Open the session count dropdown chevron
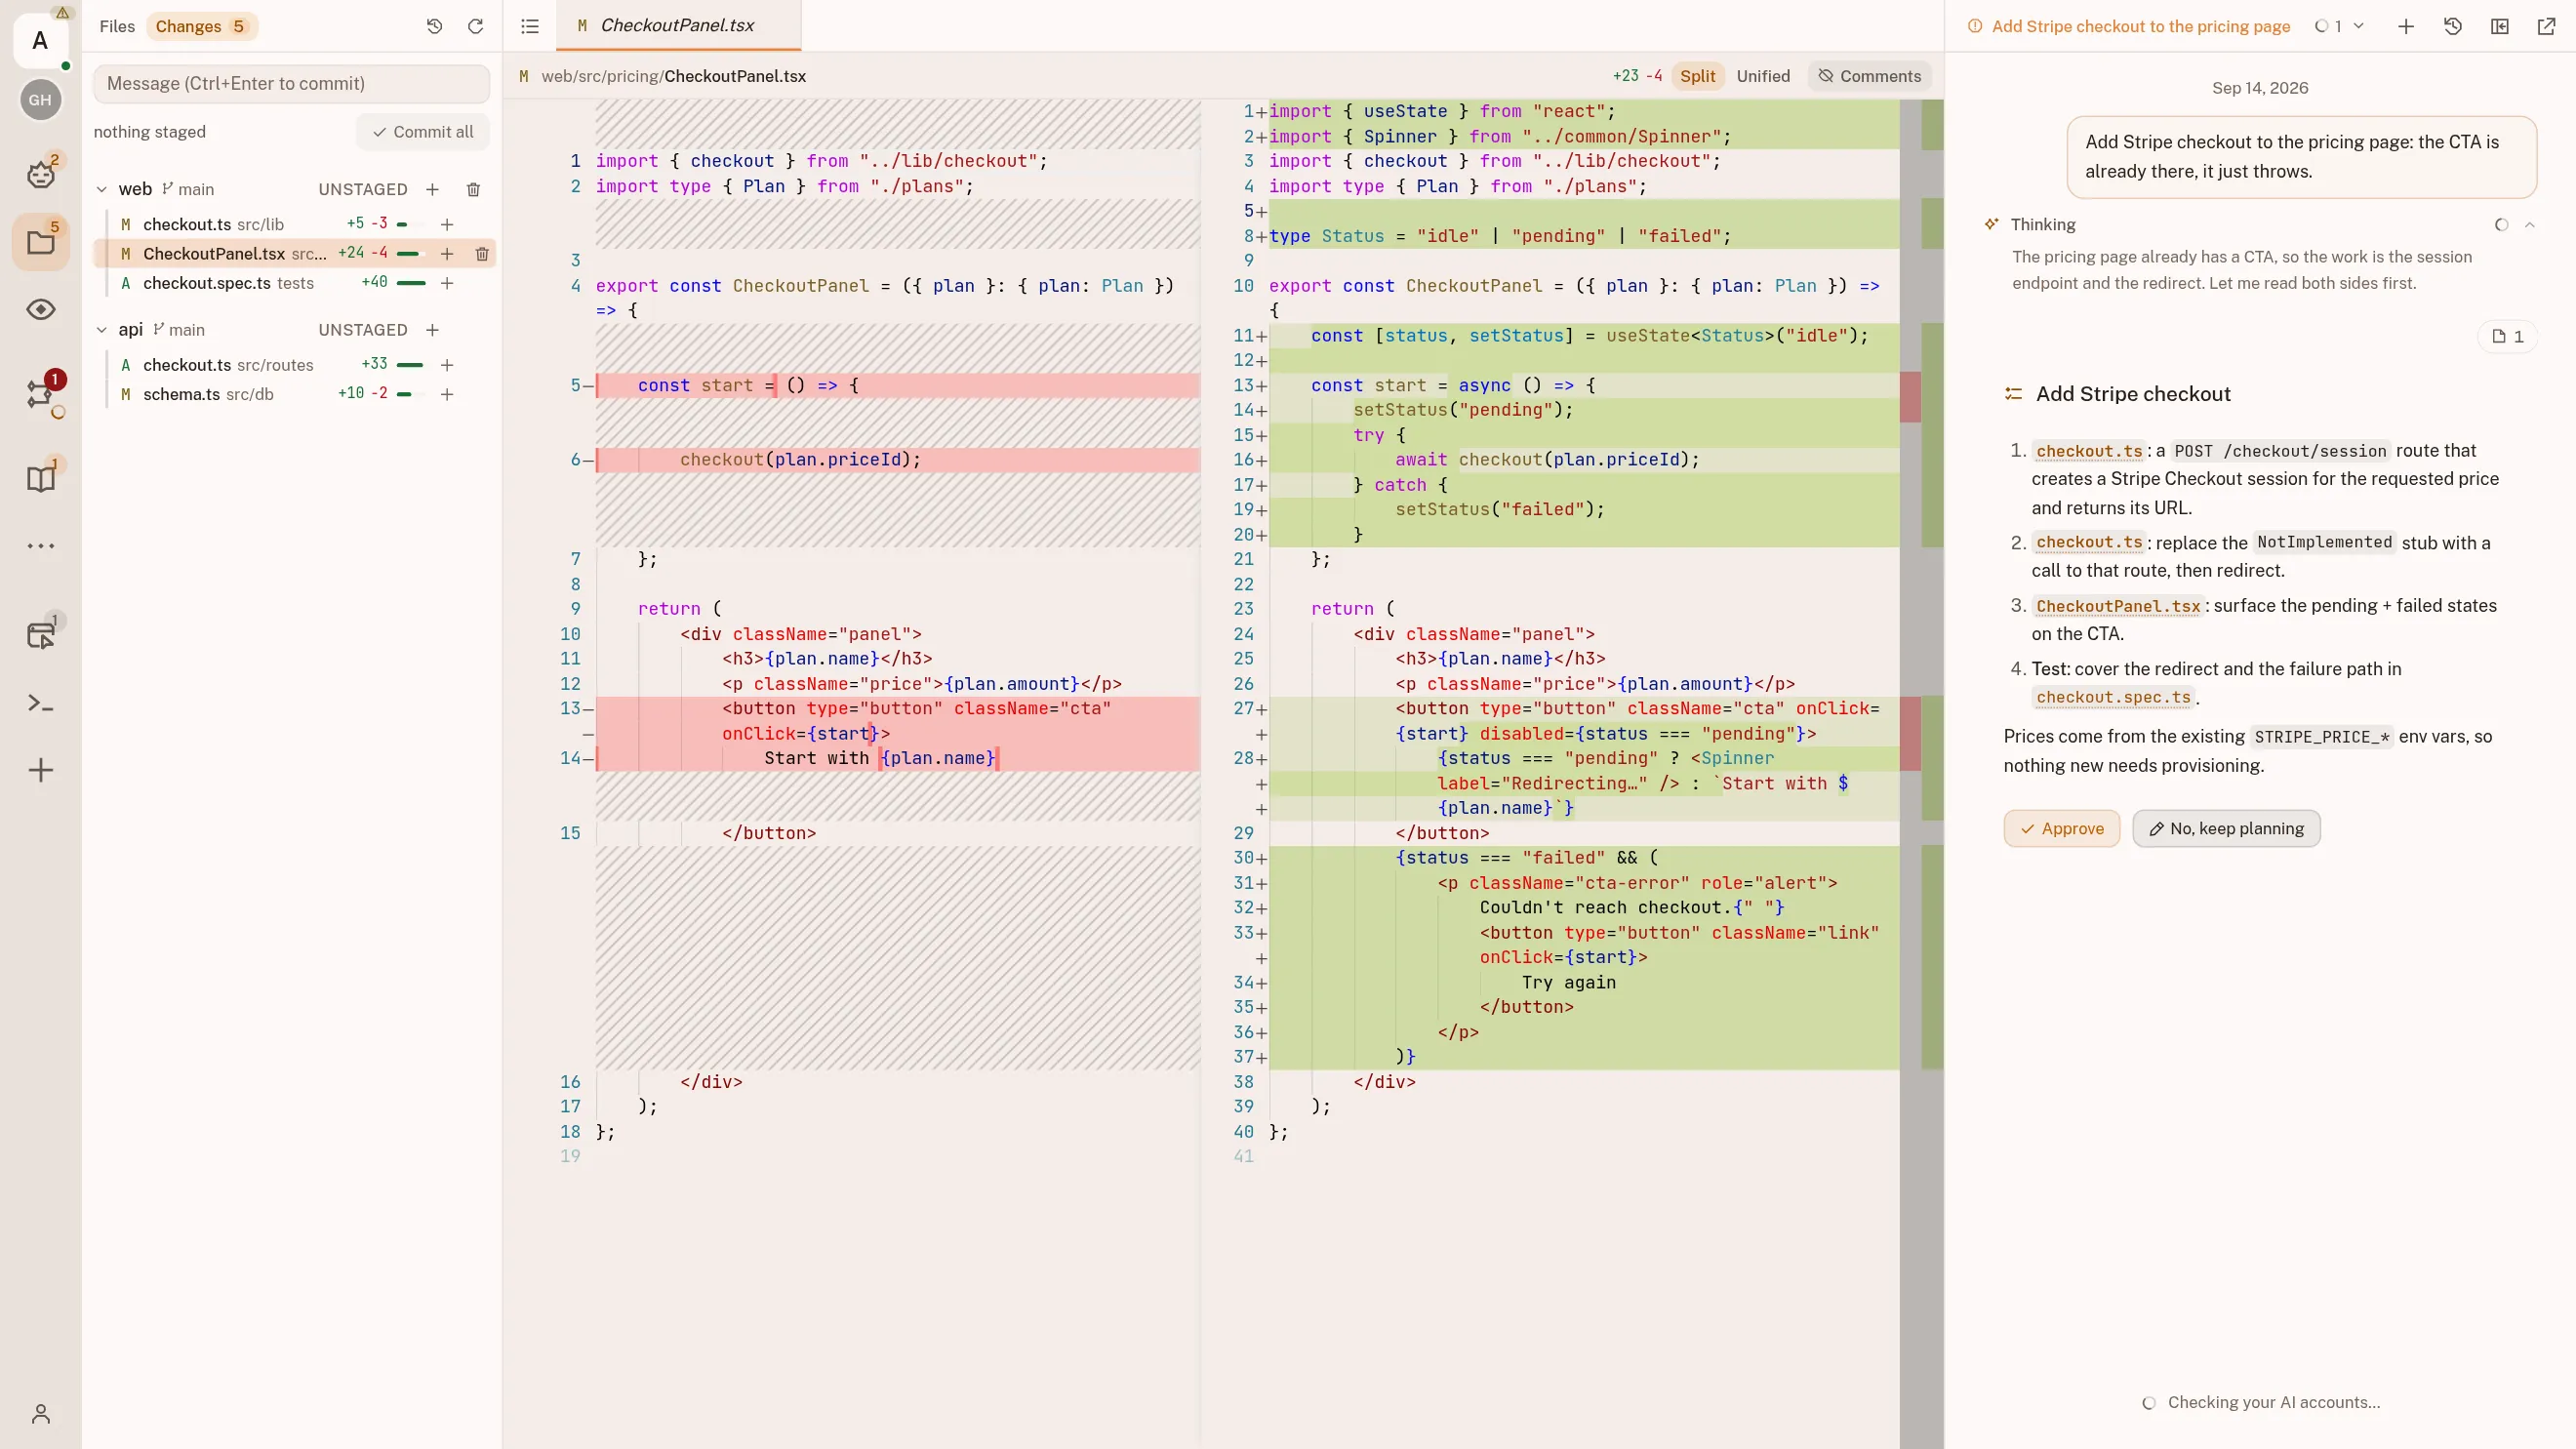 2358,27
